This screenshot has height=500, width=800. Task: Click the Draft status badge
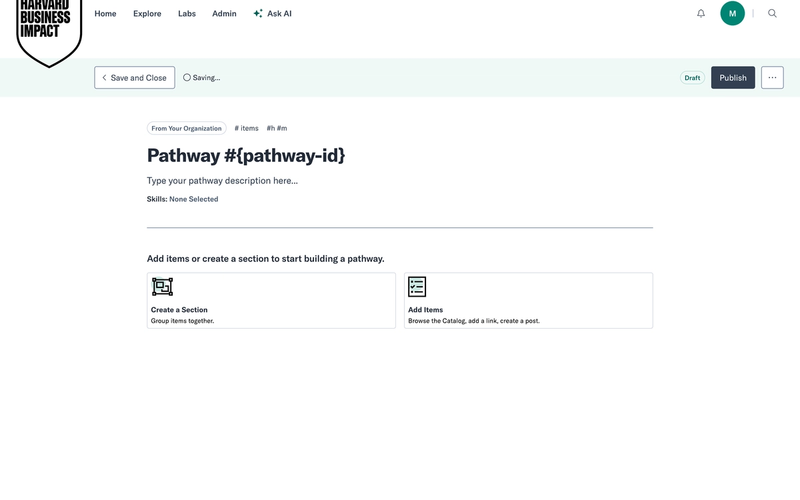692,78
